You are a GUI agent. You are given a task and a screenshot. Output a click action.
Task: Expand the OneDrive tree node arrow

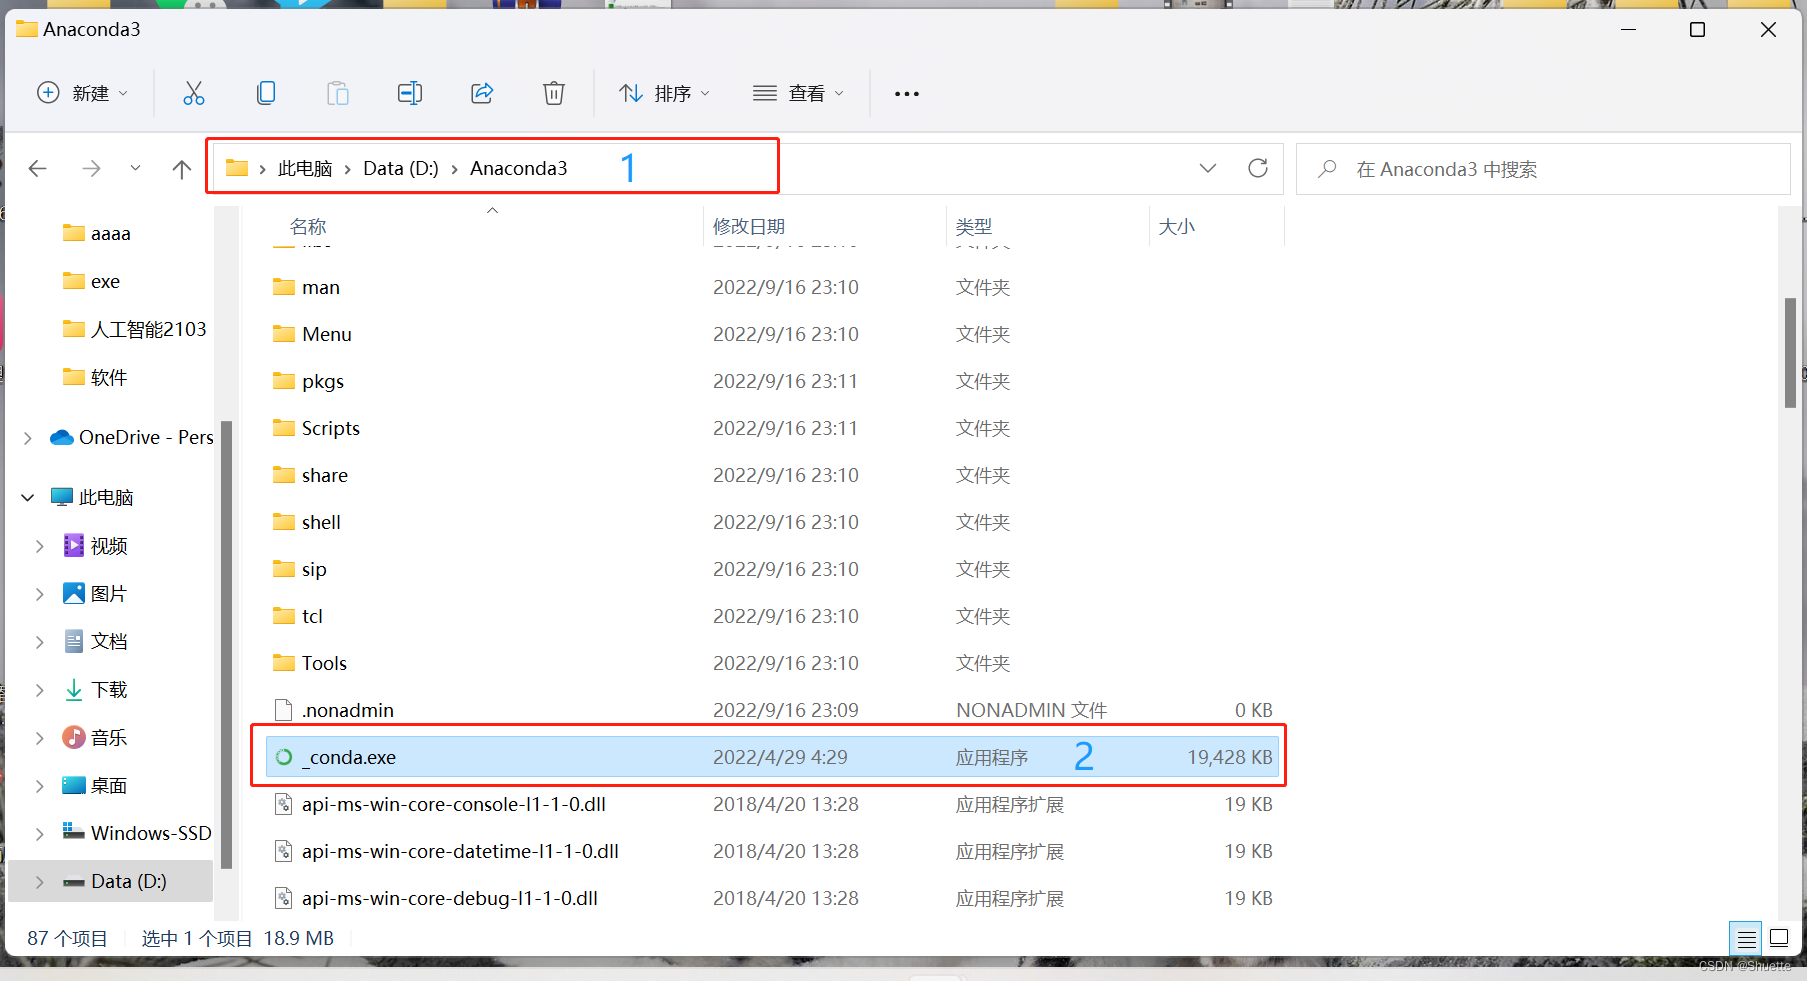27,438
